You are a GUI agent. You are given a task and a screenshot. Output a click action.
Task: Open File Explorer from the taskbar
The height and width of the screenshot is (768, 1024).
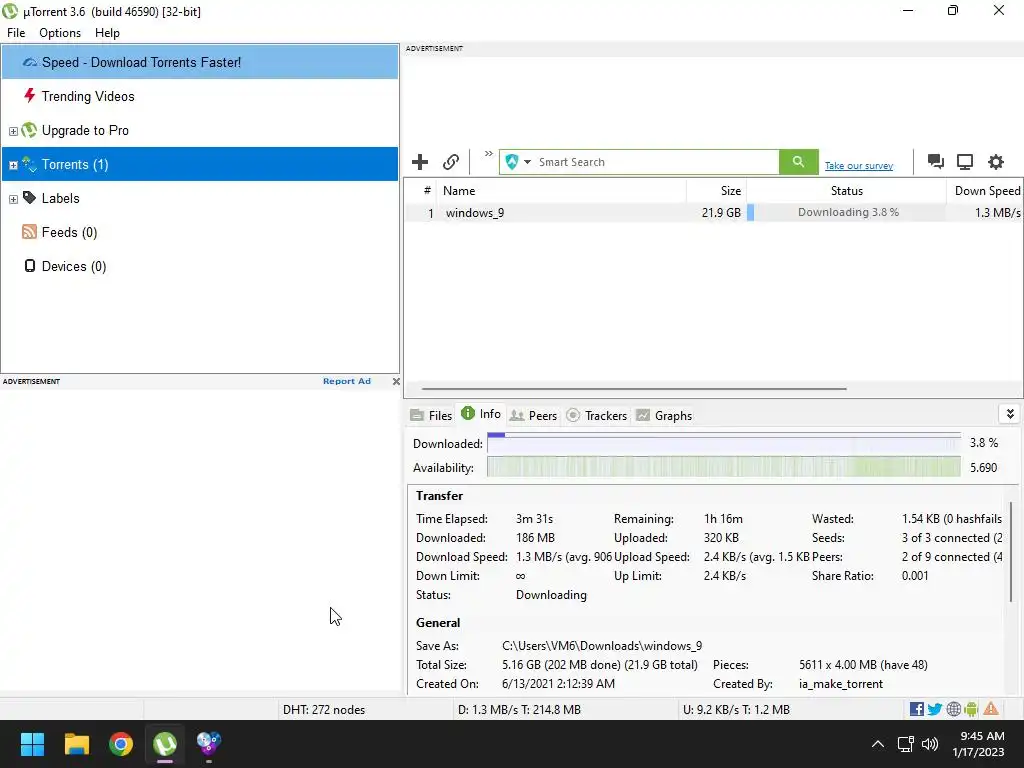[76, 743]
